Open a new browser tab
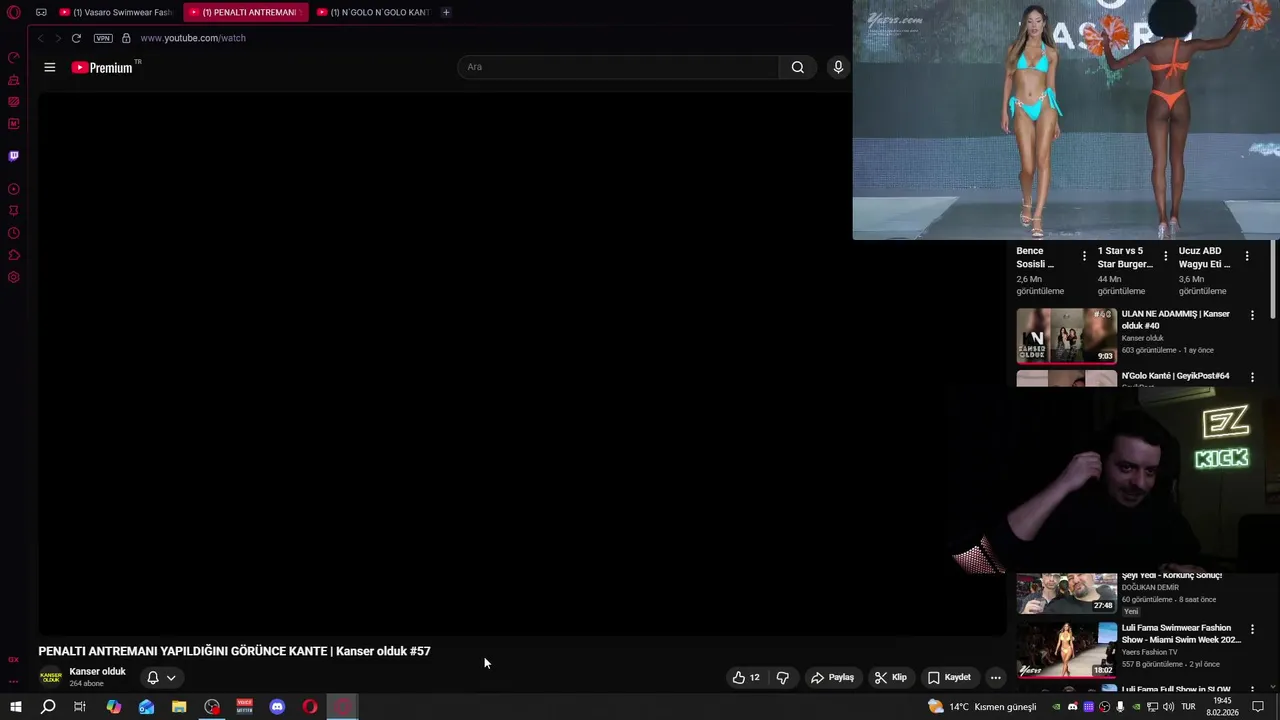This screenshot has height=720, width=1280. (x=446, y=12)
